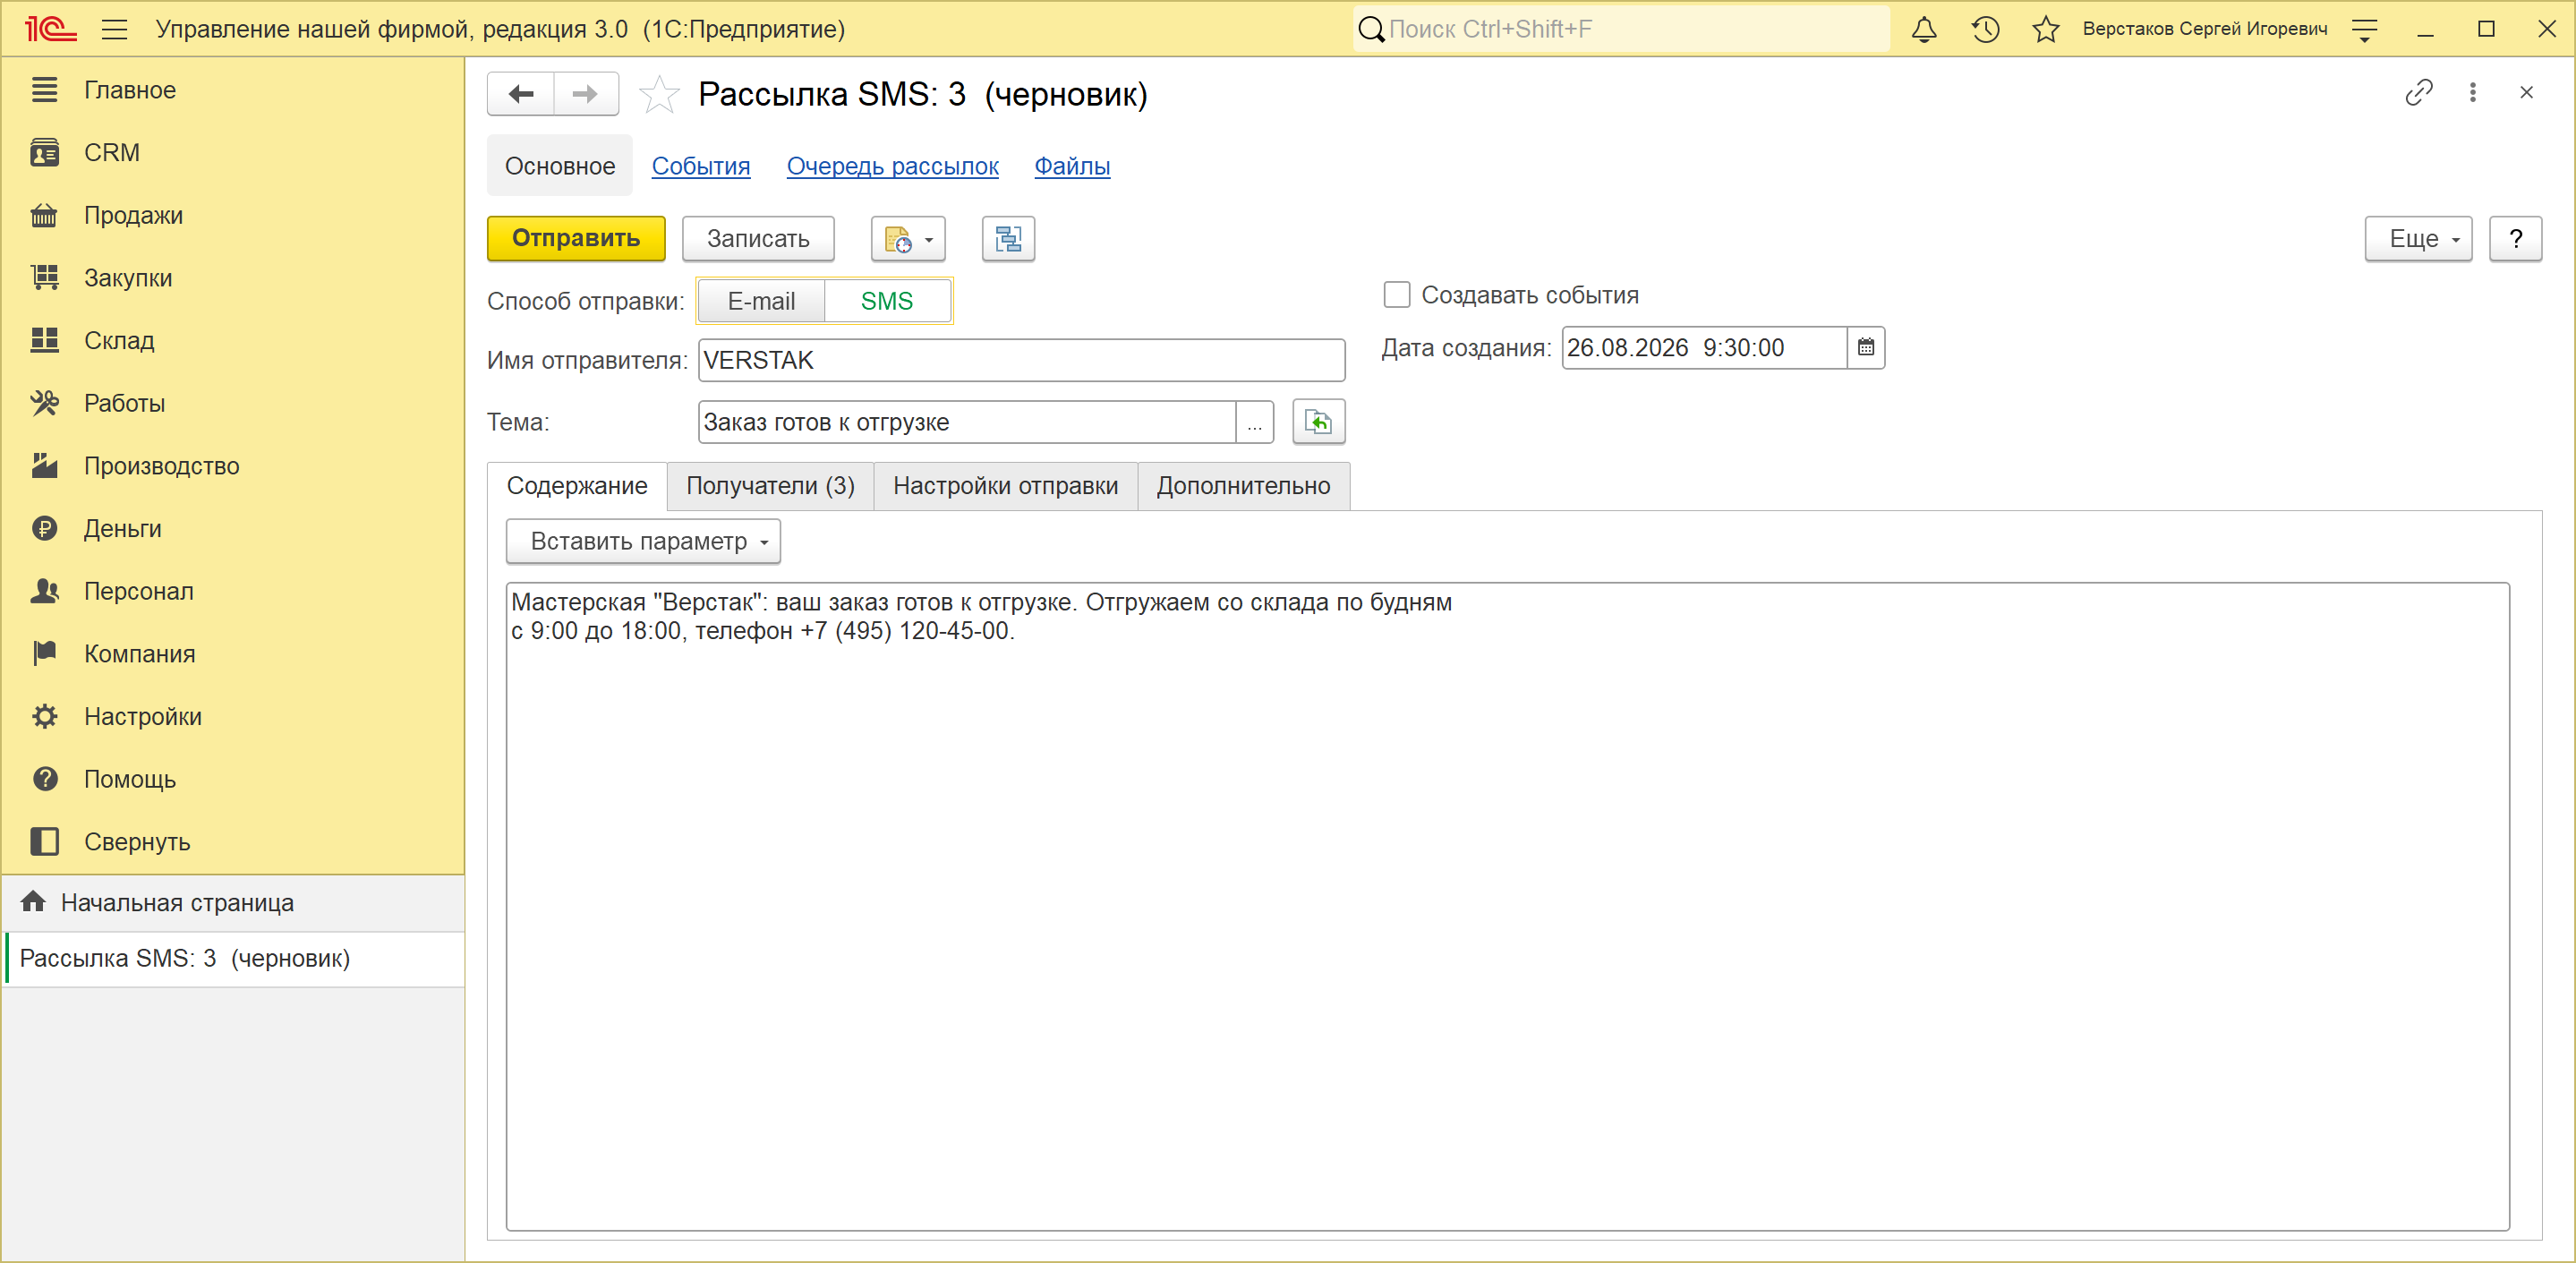Collapse the sidebar with Свернуть
Viewport: 2576px width, 1263px height.
(x=232, y=842)
